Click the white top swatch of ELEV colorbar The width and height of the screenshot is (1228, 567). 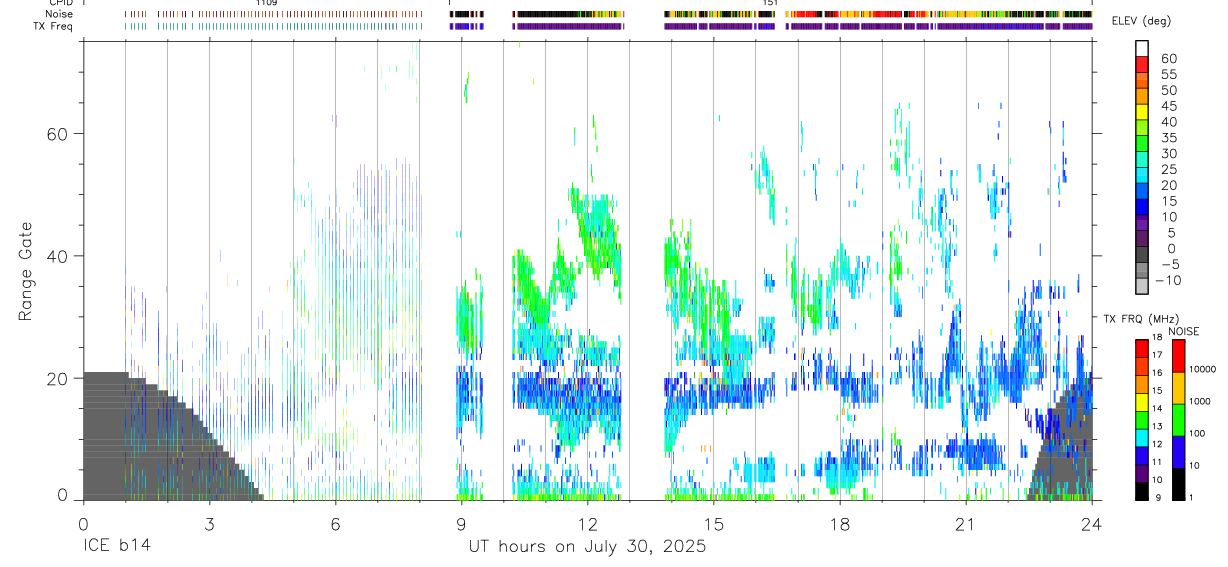1142,48
